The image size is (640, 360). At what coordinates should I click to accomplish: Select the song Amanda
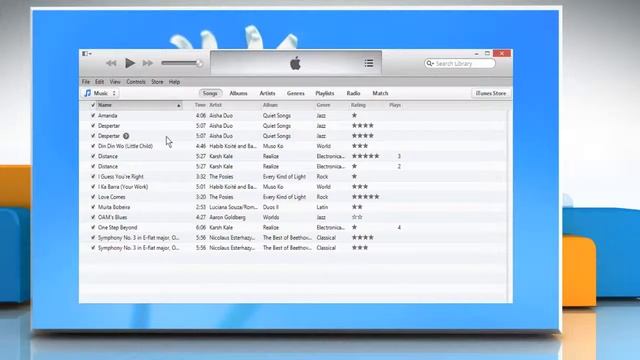[108, 116]
